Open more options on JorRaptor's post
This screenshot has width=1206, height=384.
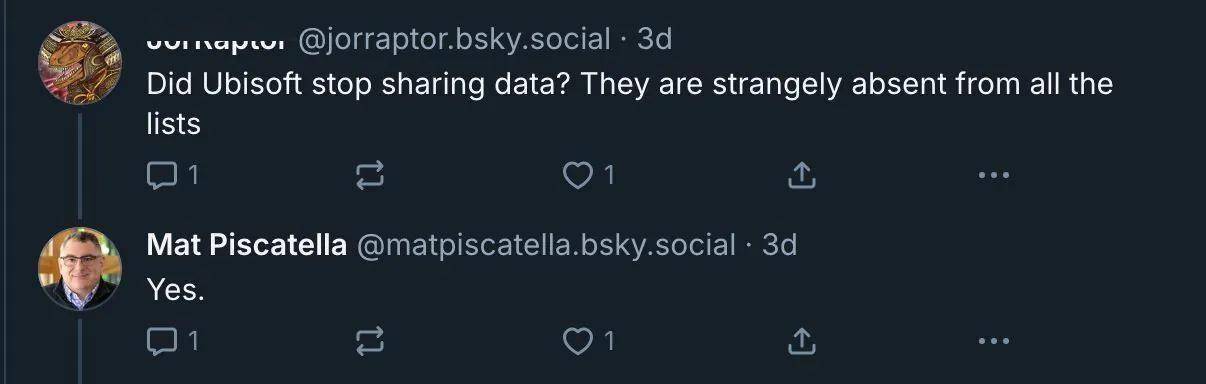[x=993, y=176]
